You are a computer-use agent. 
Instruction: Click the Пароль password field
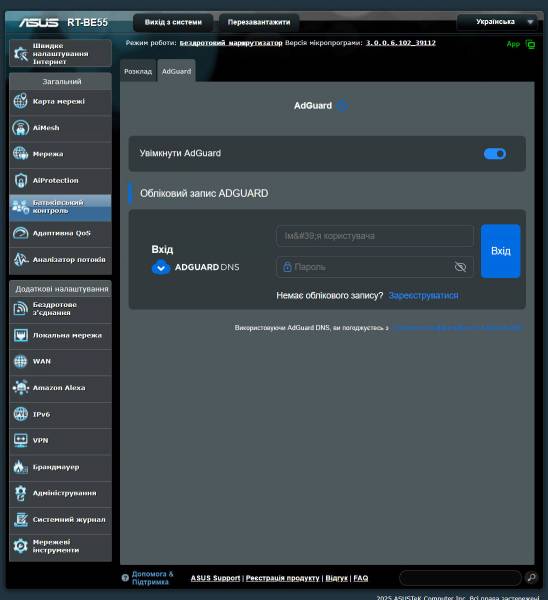pyautogui.click(x=375, y=267)
